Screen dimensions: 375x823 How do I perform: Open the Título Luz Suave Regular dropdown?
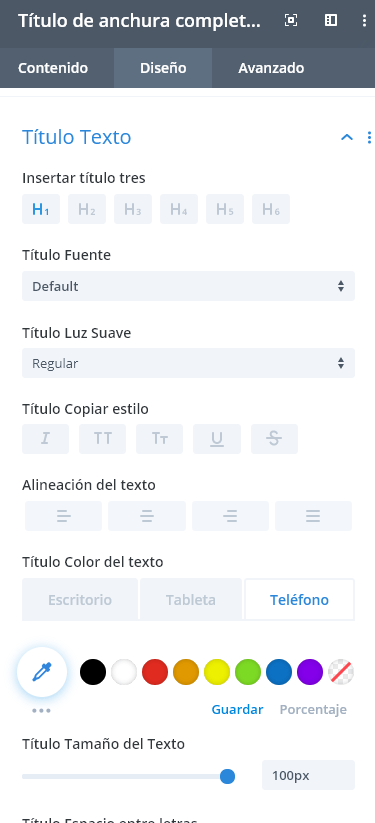[x=189, y=363]
